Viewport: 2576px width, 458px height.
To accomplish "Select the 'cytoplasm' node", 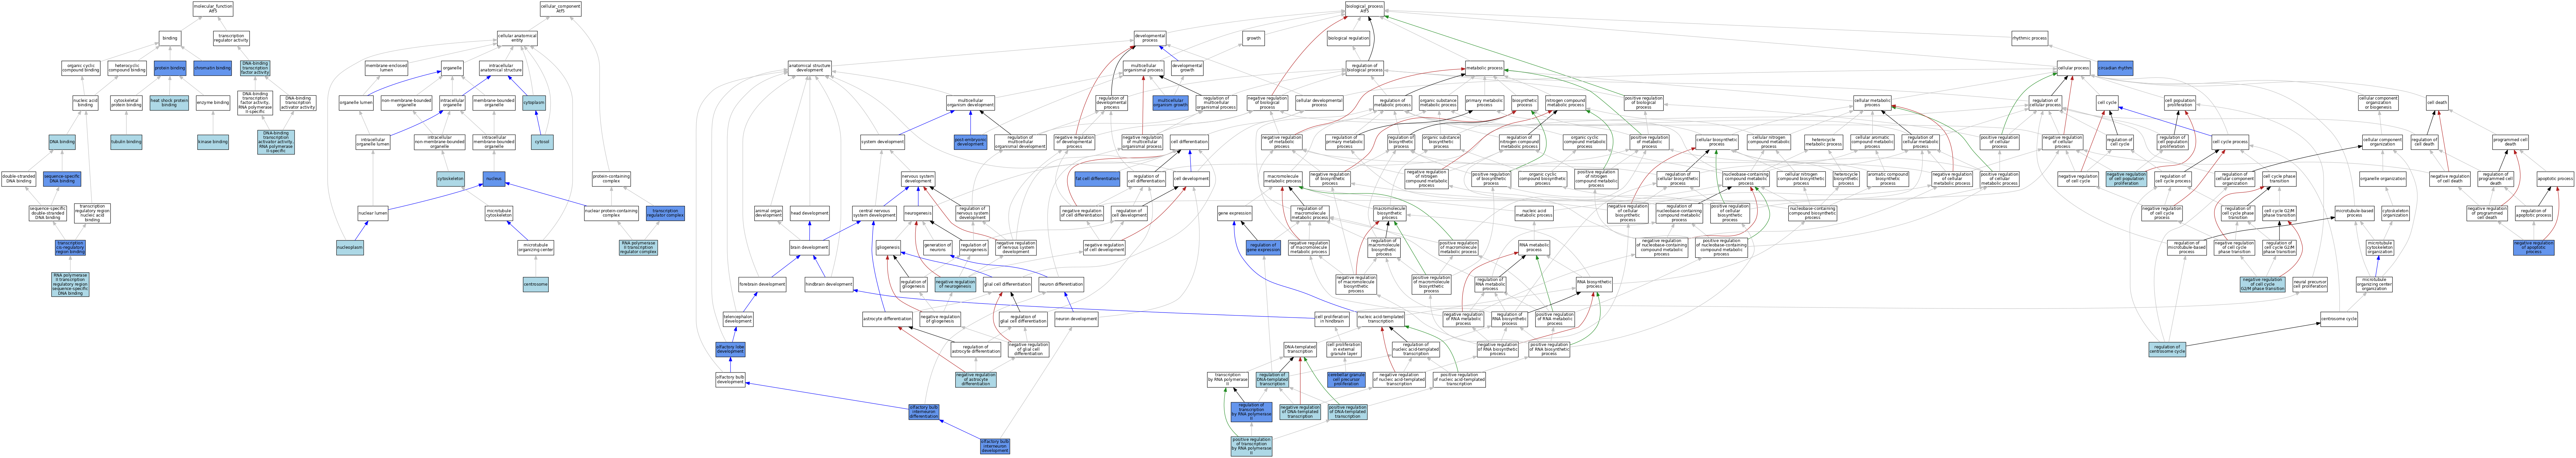I will pos(534,103).
